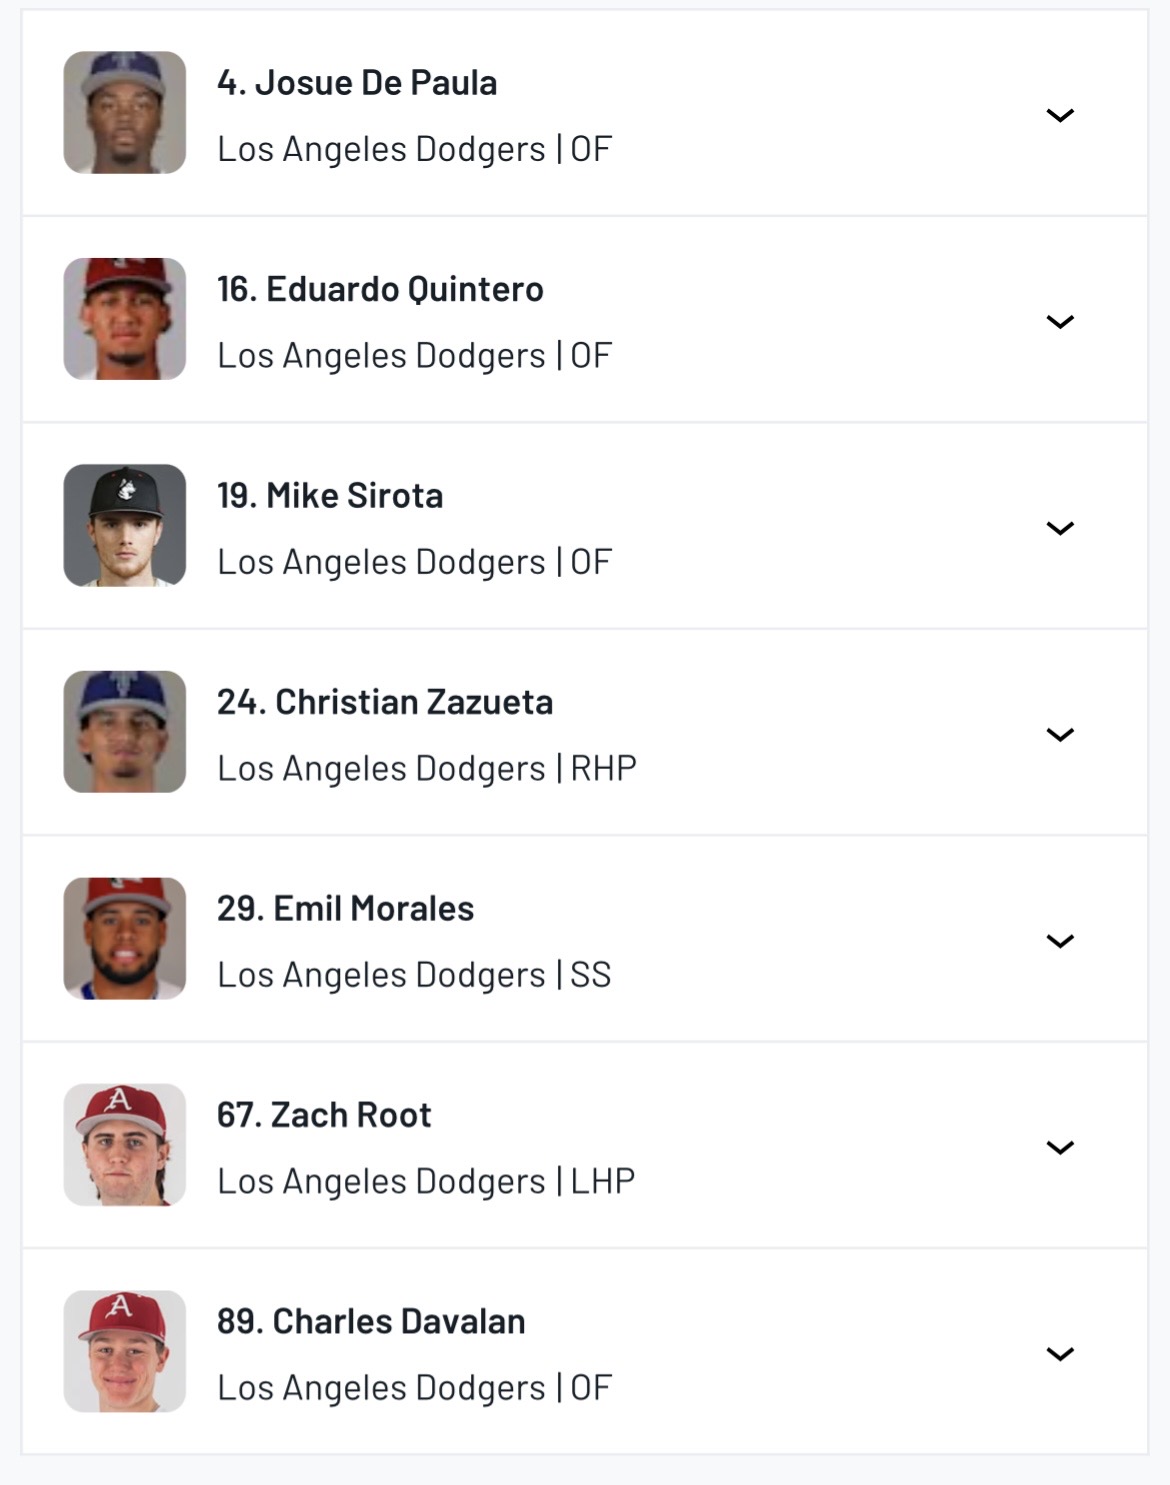Click Eduardo Quintero's headshot photo

tap(125, 319)
